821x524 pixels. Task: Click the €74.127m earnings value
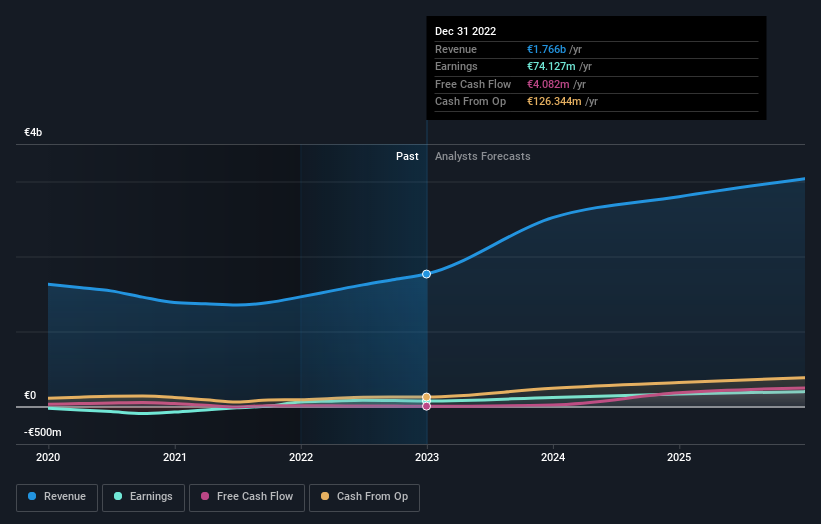click(x=551, y=66)
